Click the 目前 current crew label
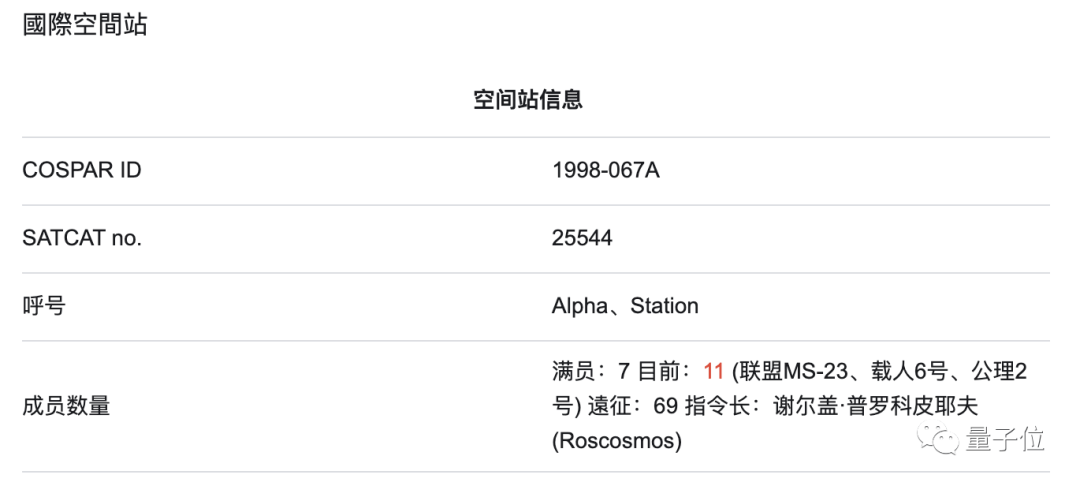This screenshot has width=1080, height=486. point(658,372)
